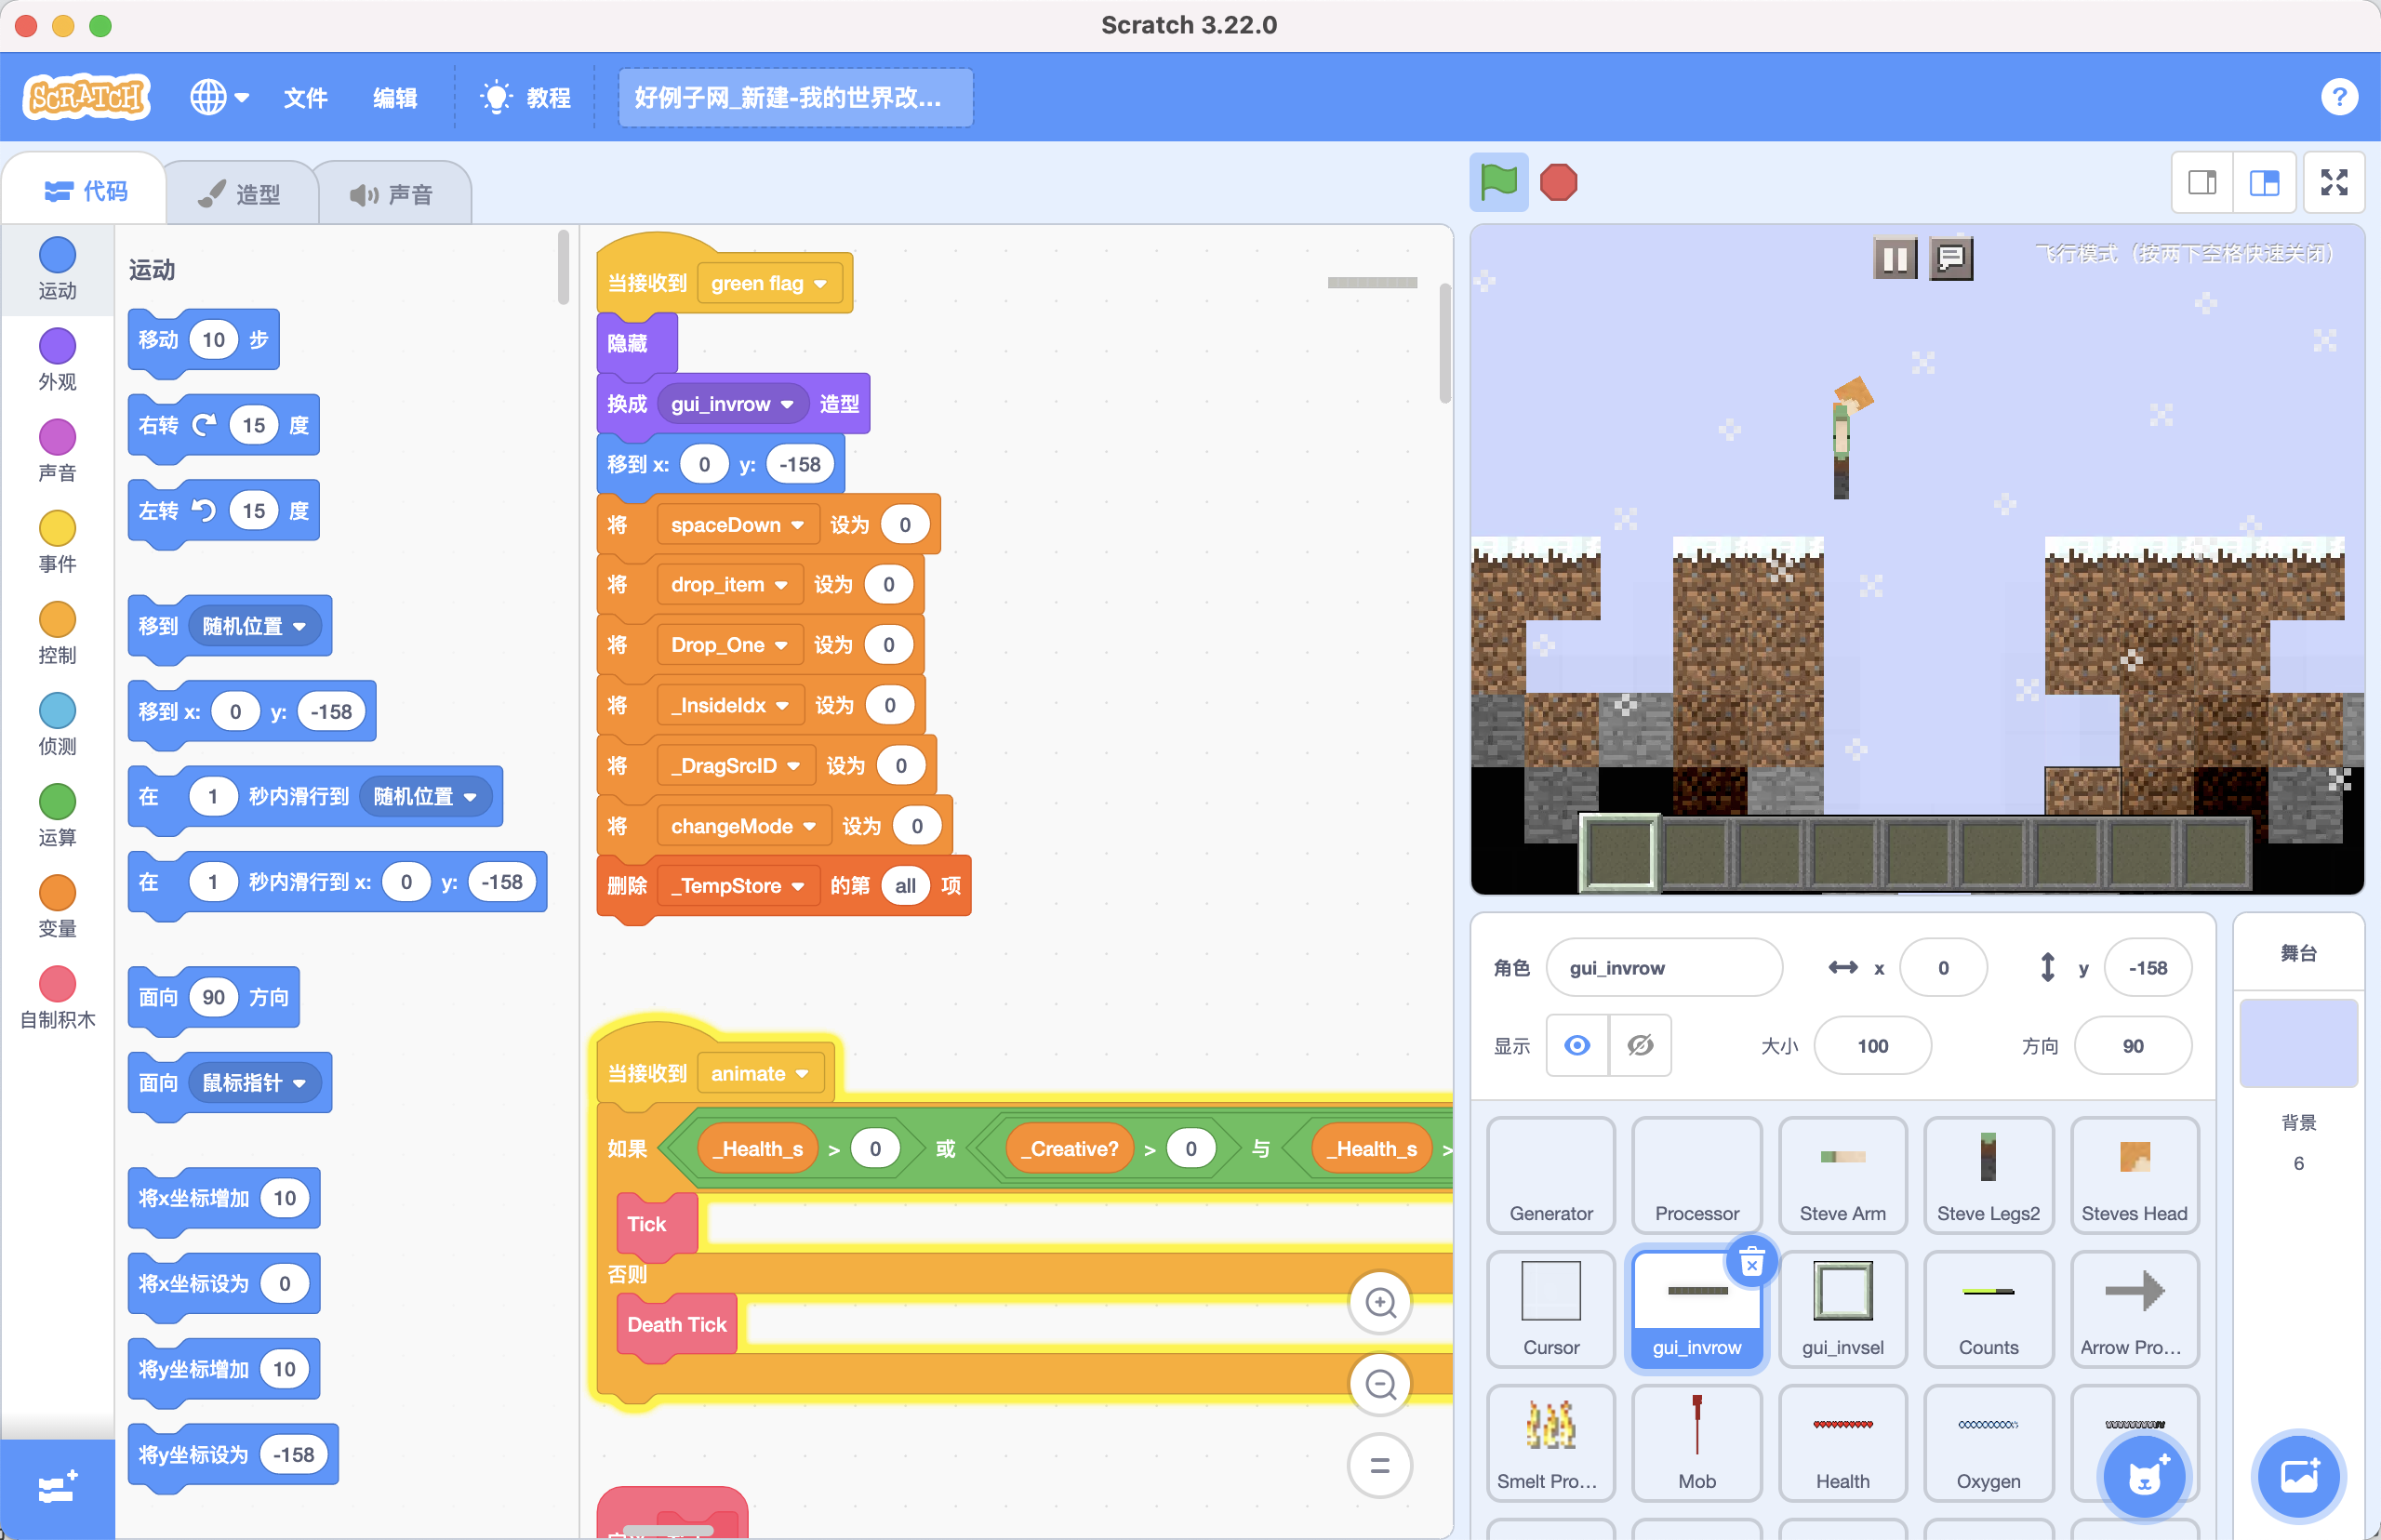Click the sprite size field 100
Screen dimensions: 2381x1540
tap(1872, 1046)
